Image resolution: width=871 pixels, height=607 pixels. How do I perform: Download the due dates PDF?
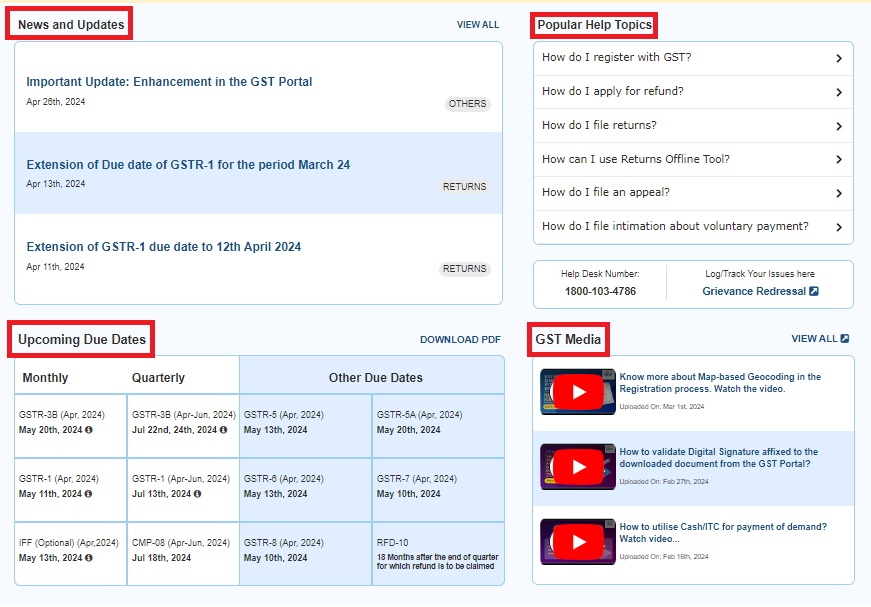pyautogui.click(x=460, y=340)
